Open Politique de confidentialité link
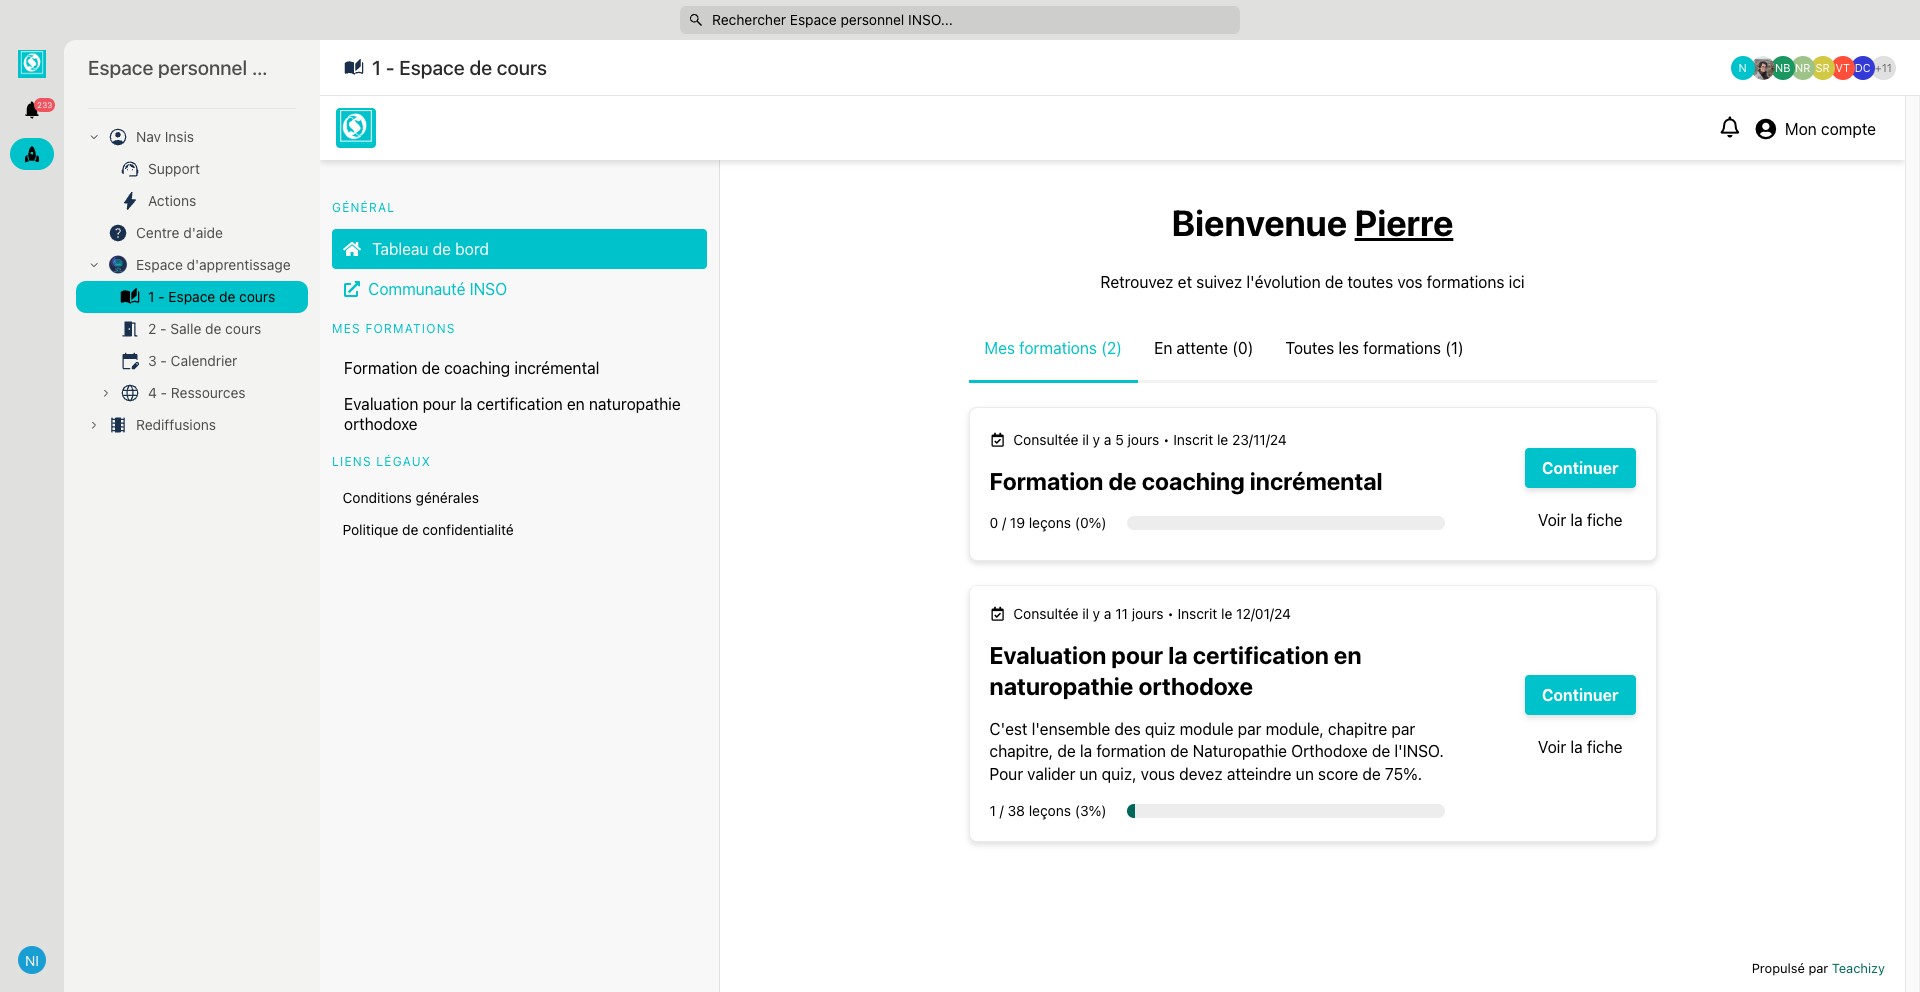Viewport: 1920px width, 992px height. [x=428, y=530]
